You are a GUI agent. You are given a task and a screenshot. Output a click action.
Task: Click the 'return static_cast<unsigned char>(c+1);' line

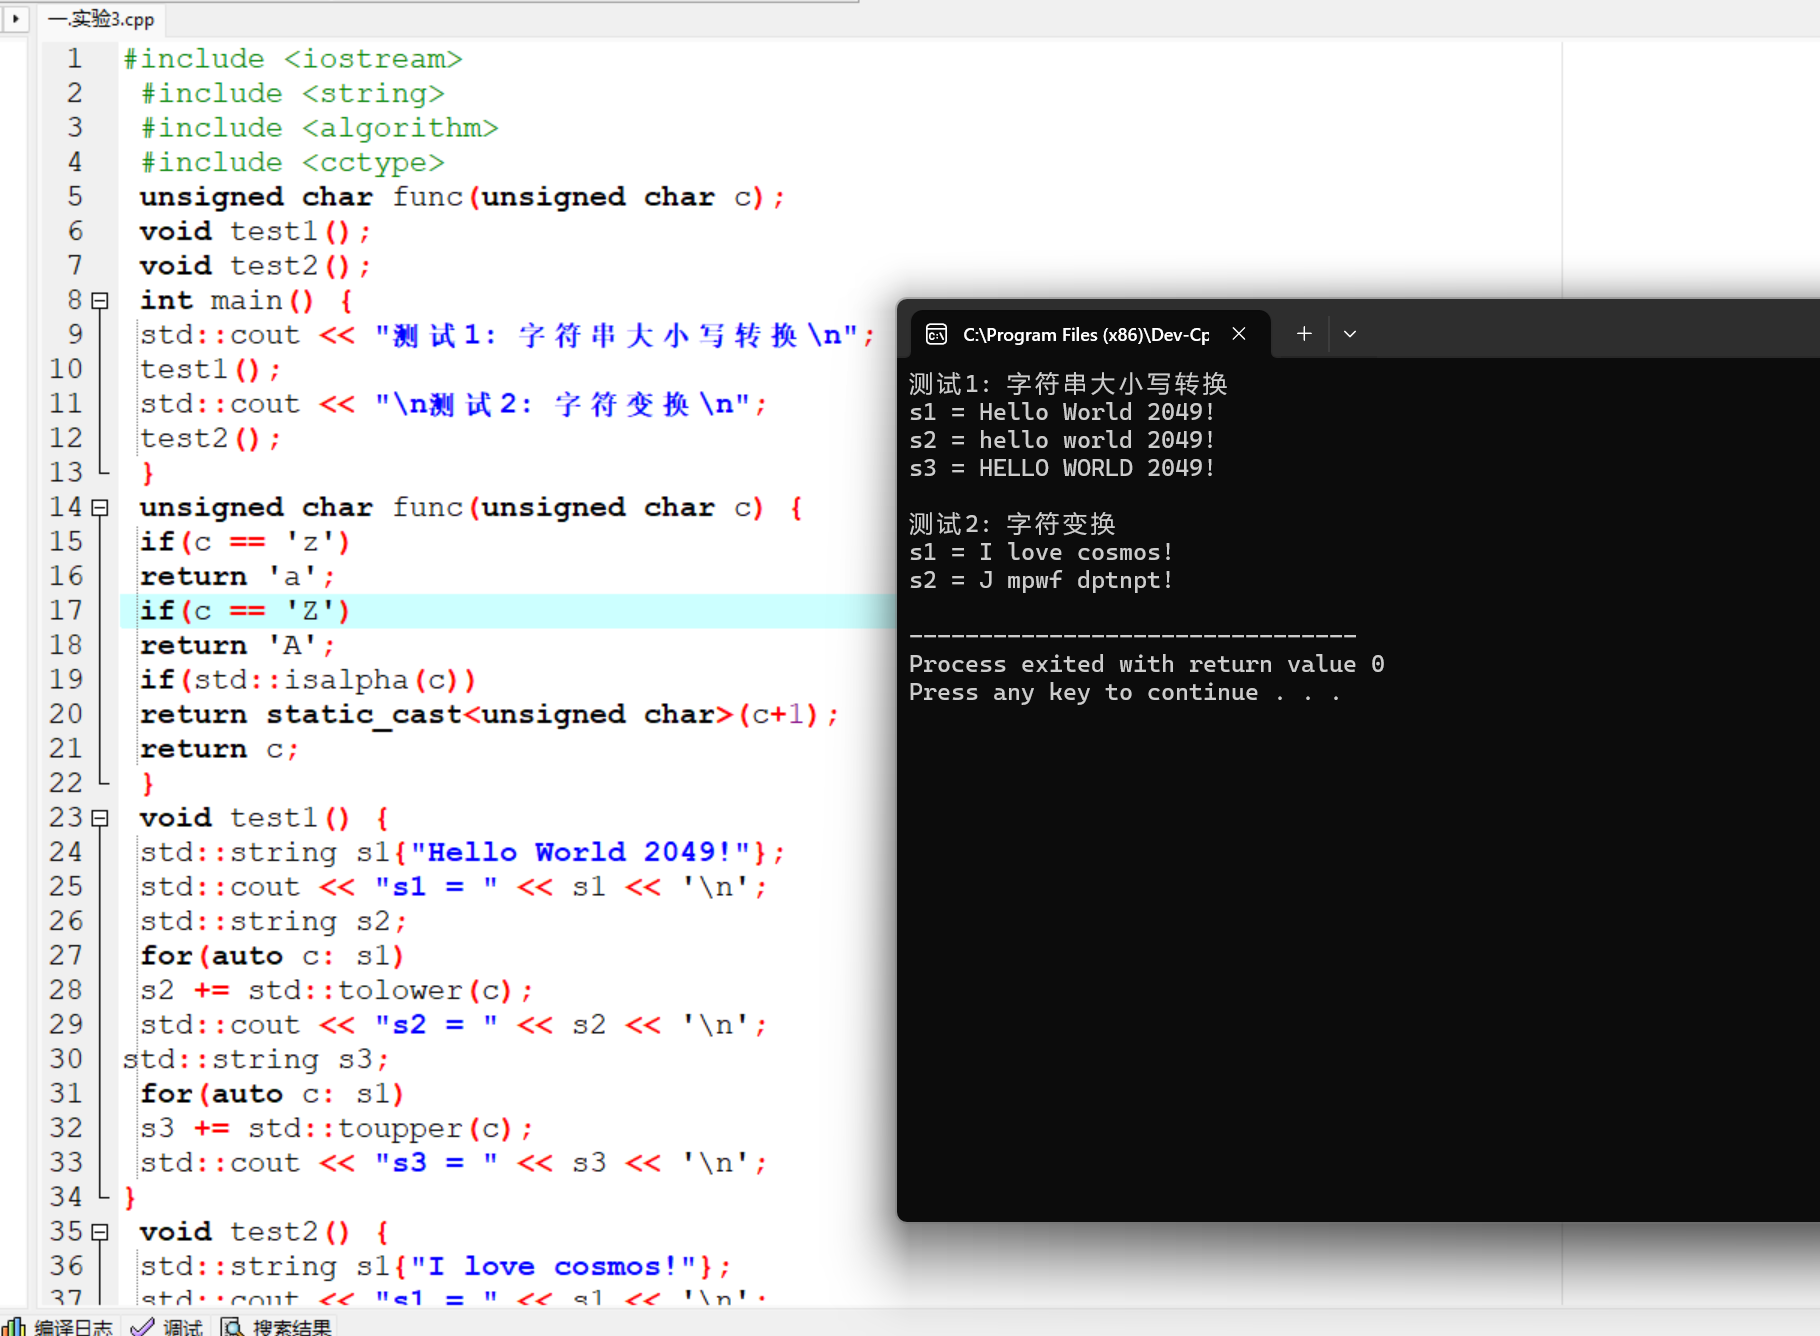click(x=489, y=715)
